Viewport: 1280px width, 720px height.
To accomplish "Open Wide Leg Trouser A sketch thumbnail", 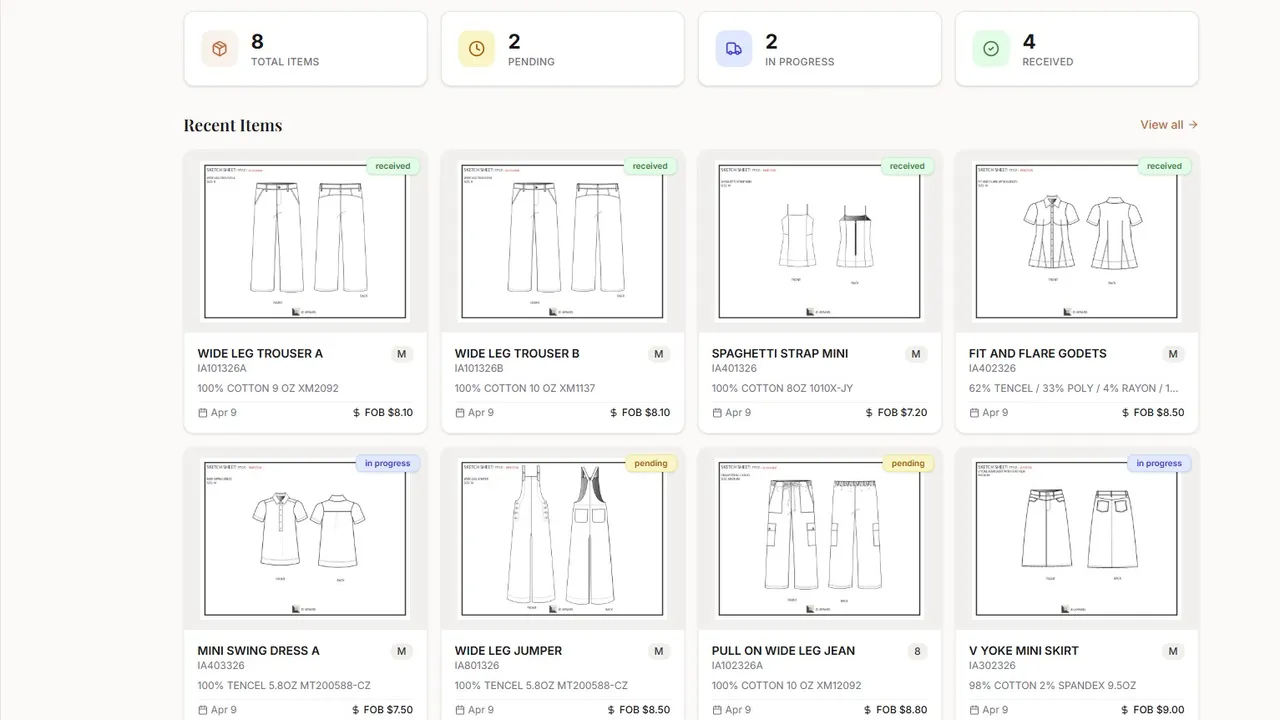I will tap(305, 241).
